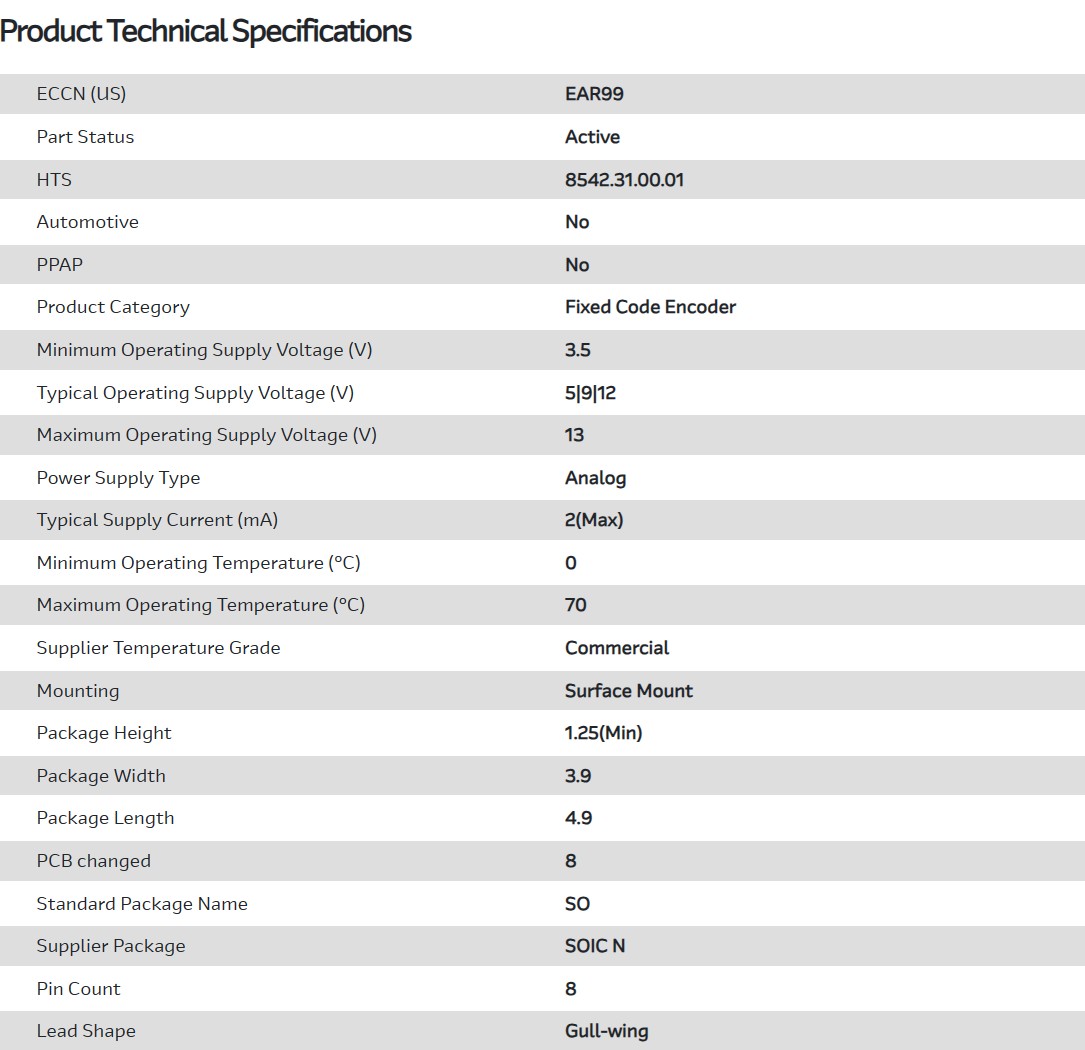Viewport: 1085px width, 1050px height.
Task: Select the Gull-wing lead shape value
Action: (x=606, y=1031)
